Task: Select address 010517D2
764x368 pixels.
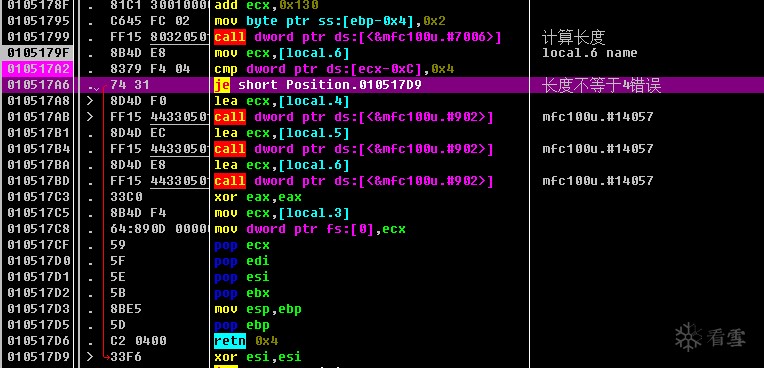Action: tap(38, 293)
